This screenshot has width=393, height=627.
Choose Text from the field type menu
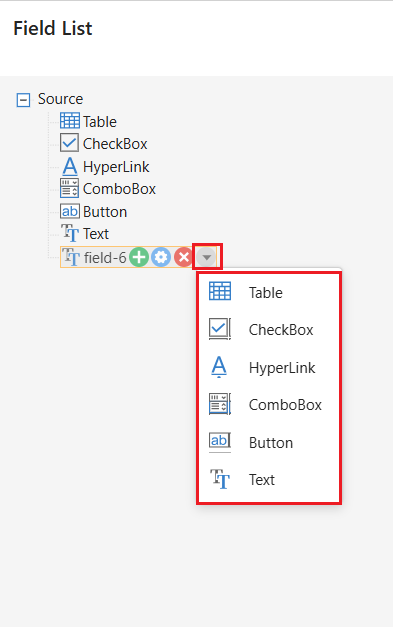point(269,479)
